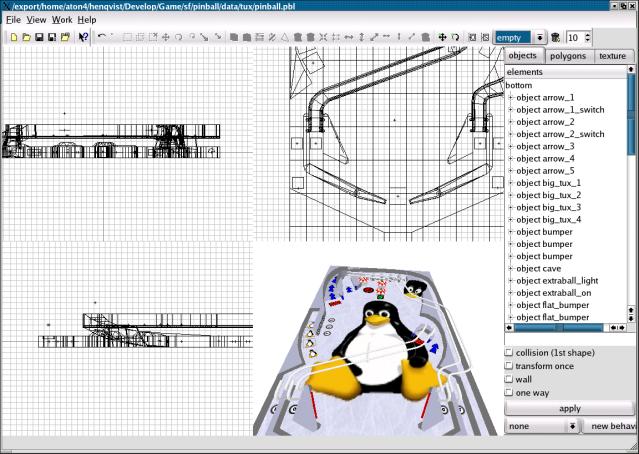Click the New file icon
The image size is (639, 454).
tap(14, 37)
